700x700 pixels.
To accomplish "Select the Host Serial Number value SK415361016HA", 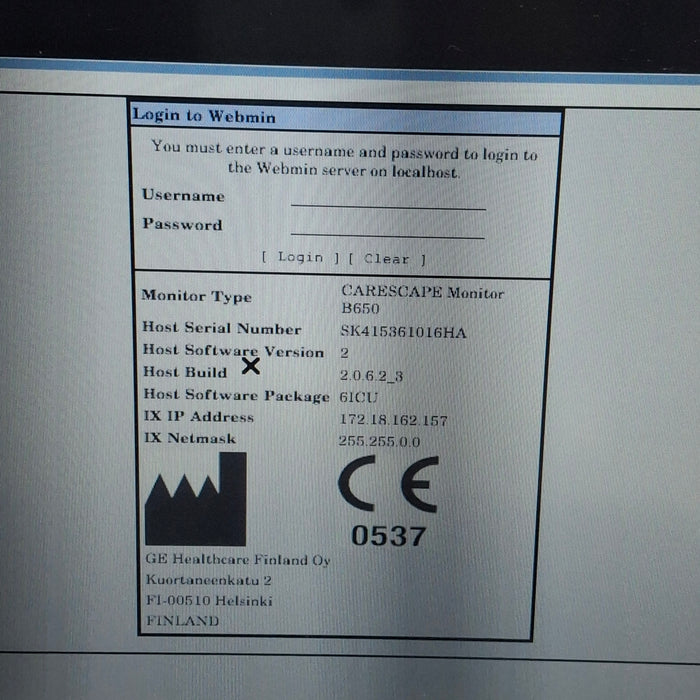I will click(x=402, y=332).
